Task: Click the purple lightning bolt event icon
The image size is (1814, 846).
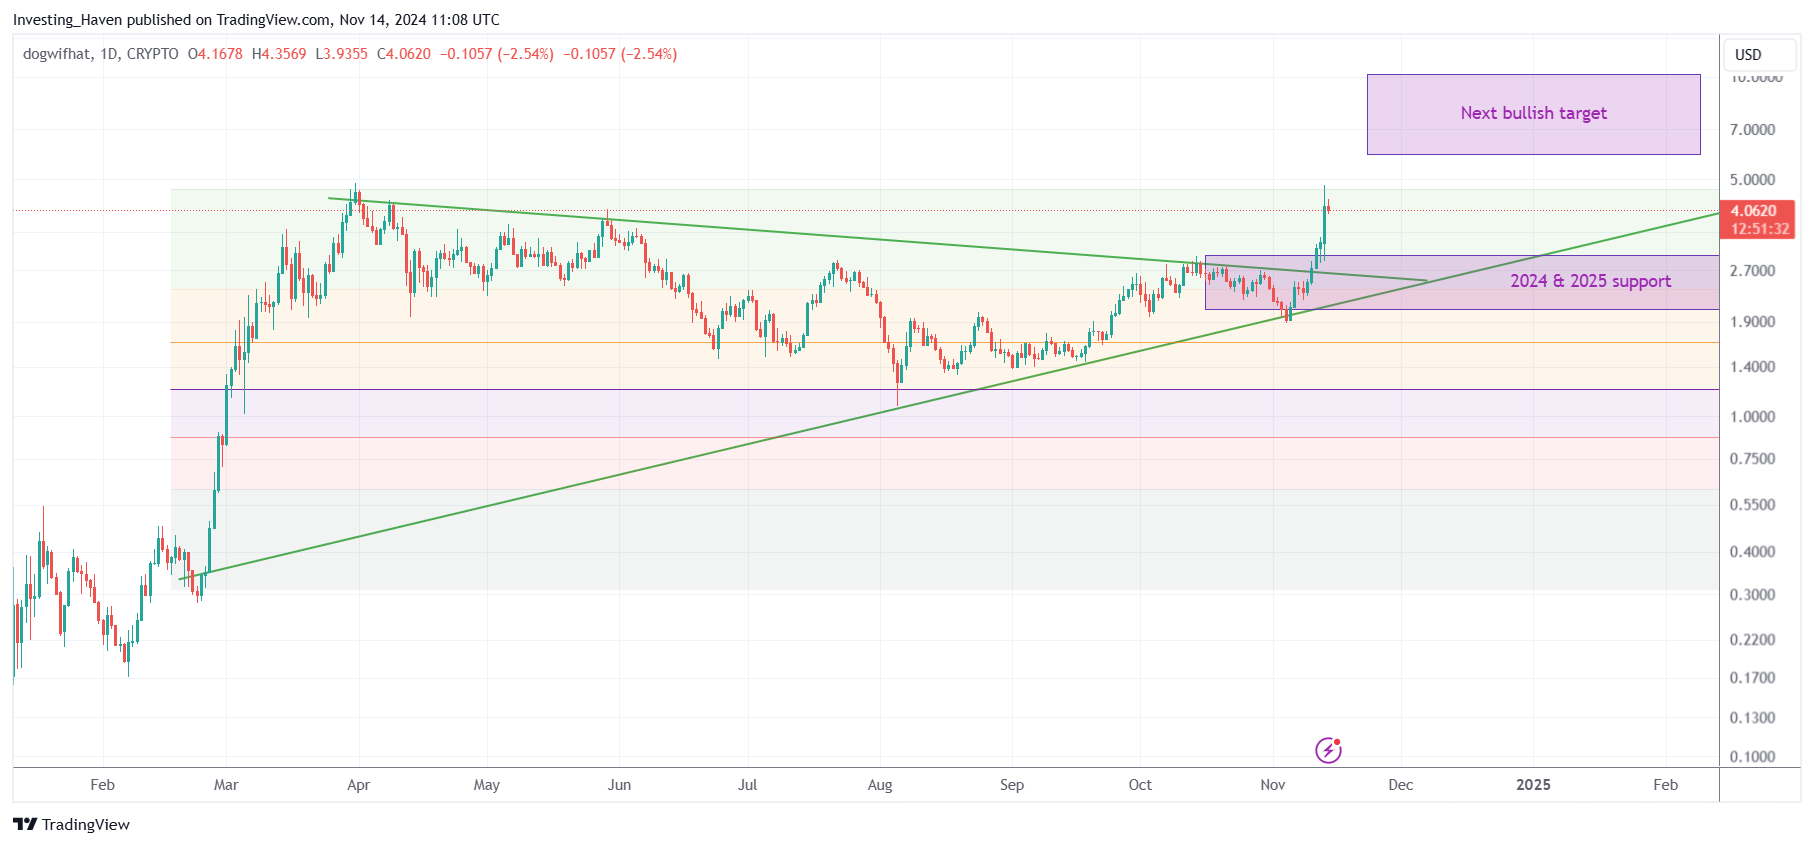Action: (x=1328, y=750)
